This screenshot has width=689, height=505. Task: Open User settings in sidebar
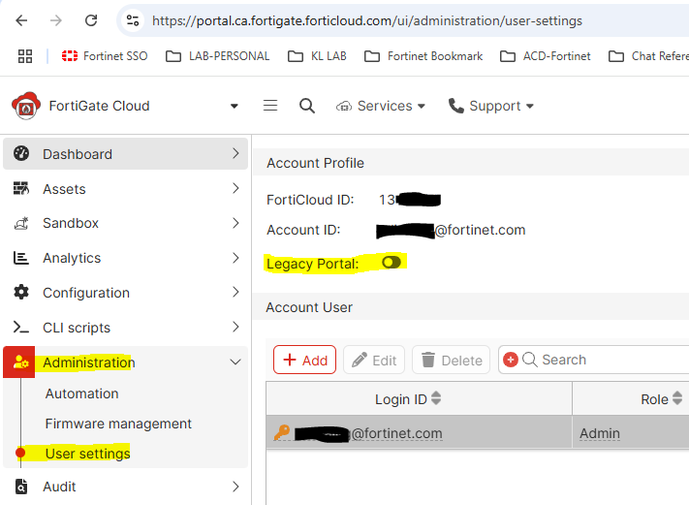[x=88, y=454]
